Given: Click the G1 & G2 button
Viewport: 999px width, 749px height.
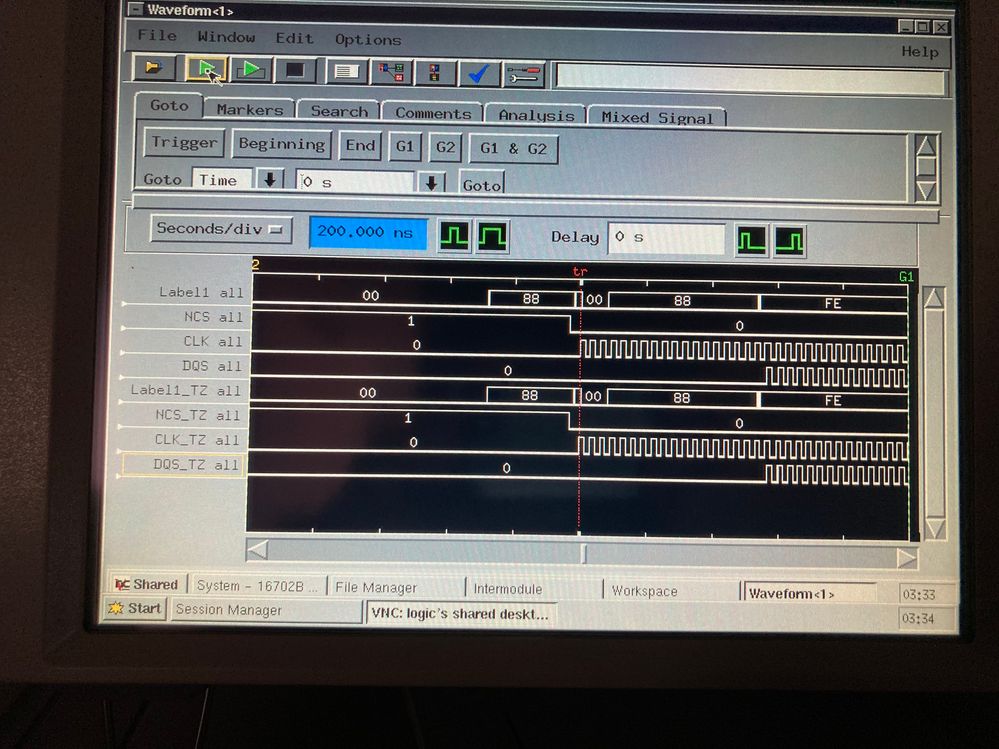Looking at the screenshot, I should tap(514, 149).
